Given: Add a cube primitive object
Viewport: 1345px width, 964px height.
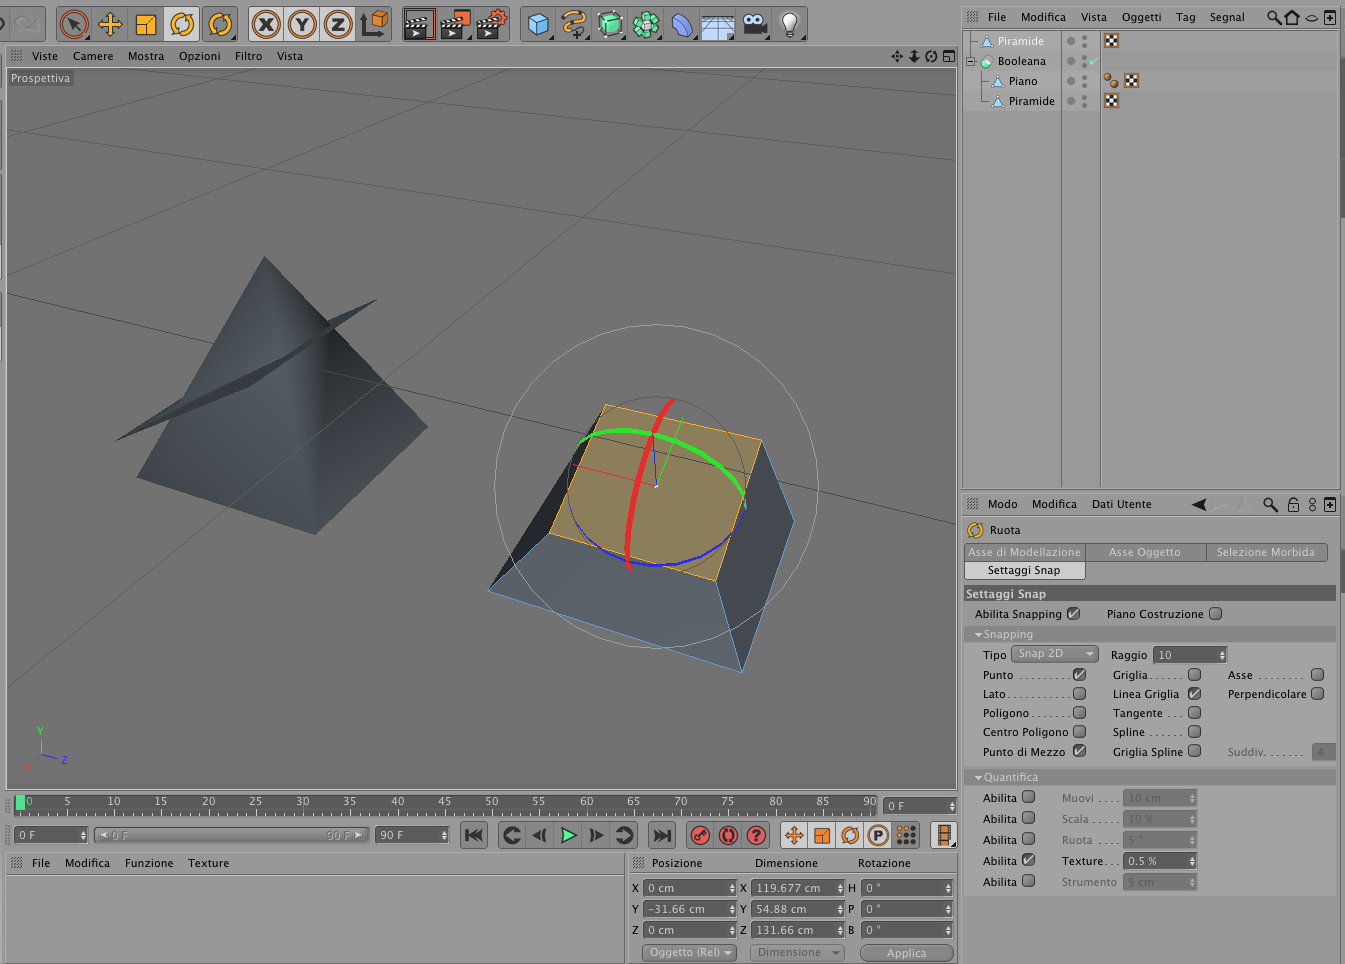Looking at the screenshot, I should pos(539,24).
